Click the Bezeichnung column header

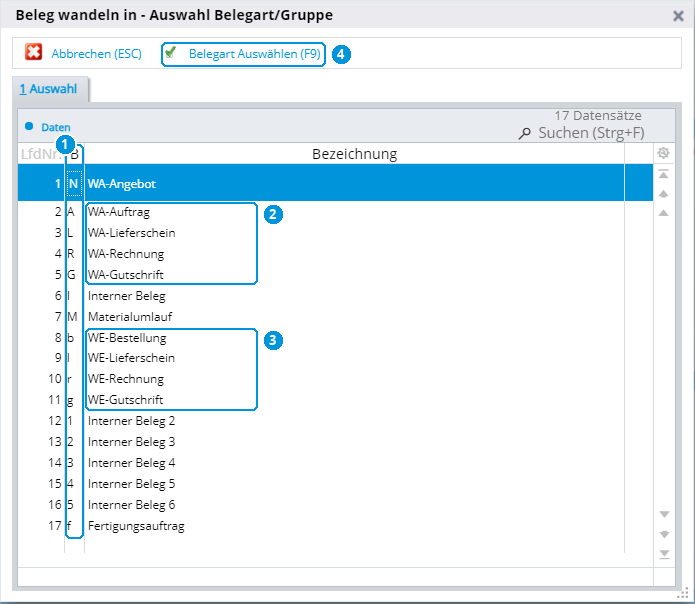tap(354, 154)
